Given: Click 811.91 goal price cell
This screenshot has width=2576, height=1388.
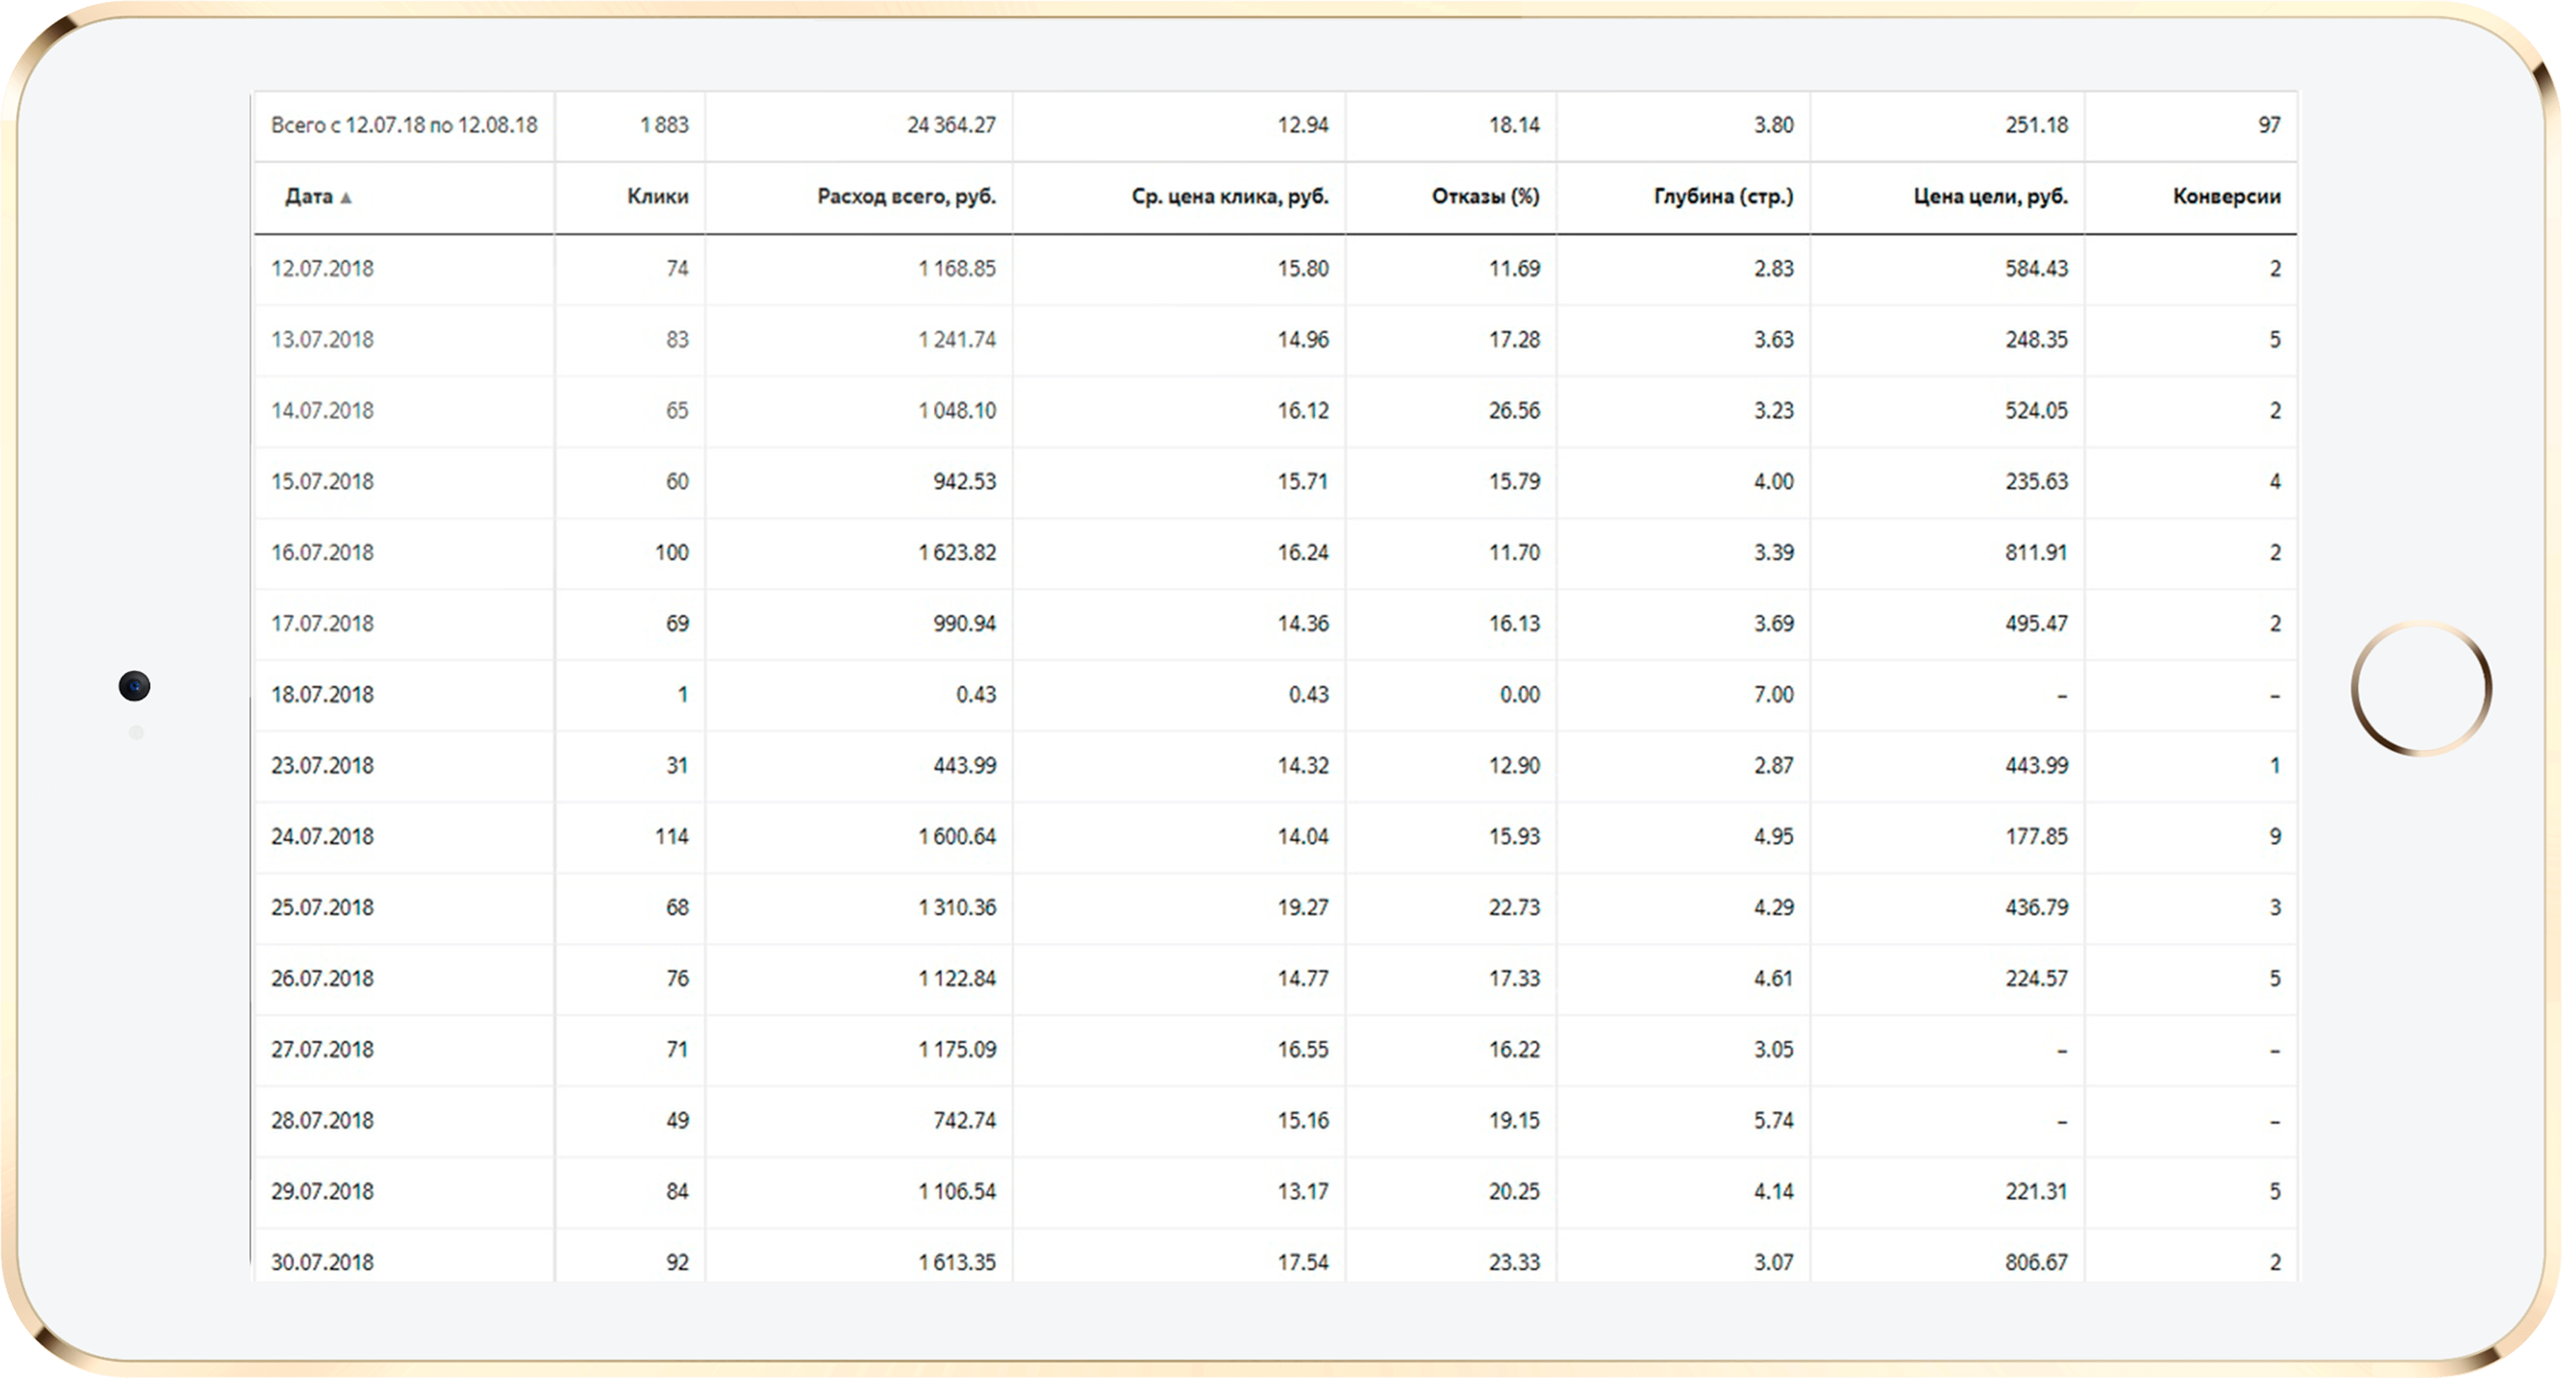Looking at the screenshot, I should pyautogui.click(x=2035, y=553).
